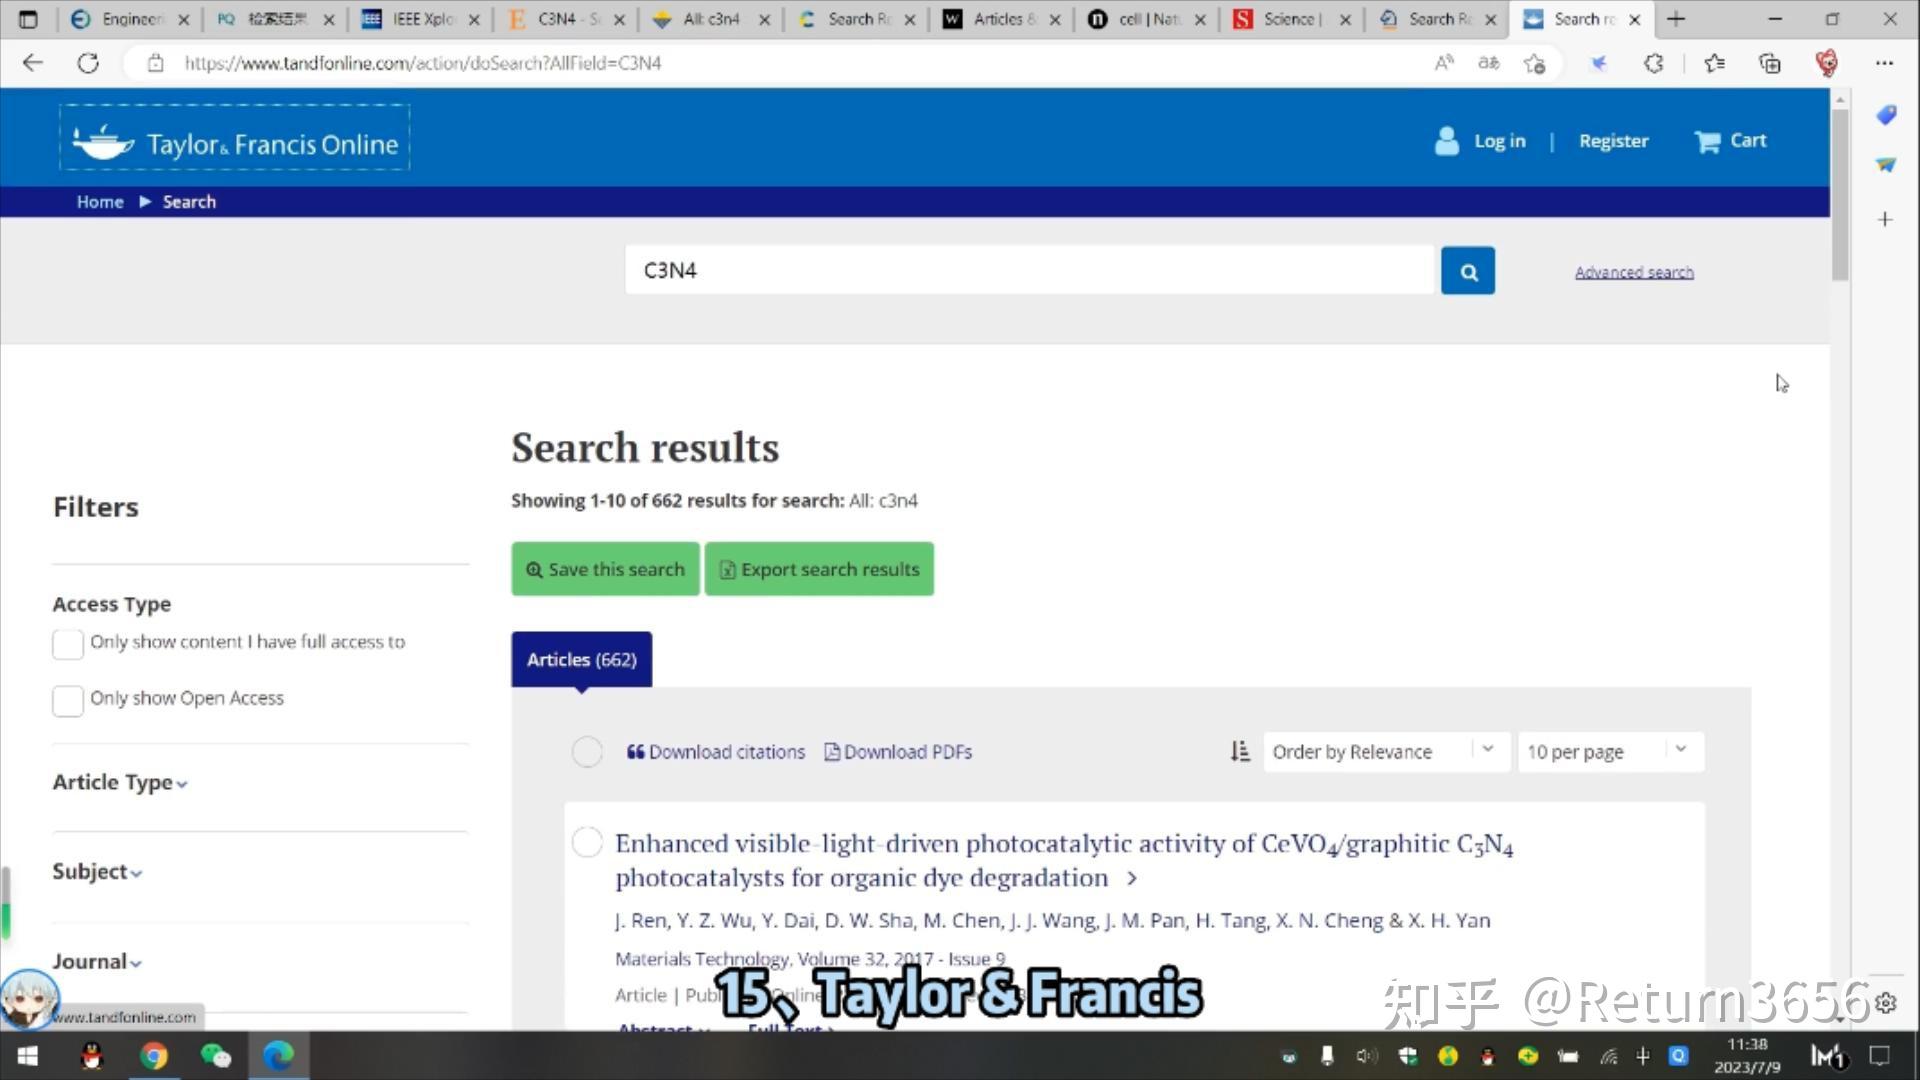Click the volume icon in system tray
Viewport: 1920px width, 1080px height.
(1366, 1056)
